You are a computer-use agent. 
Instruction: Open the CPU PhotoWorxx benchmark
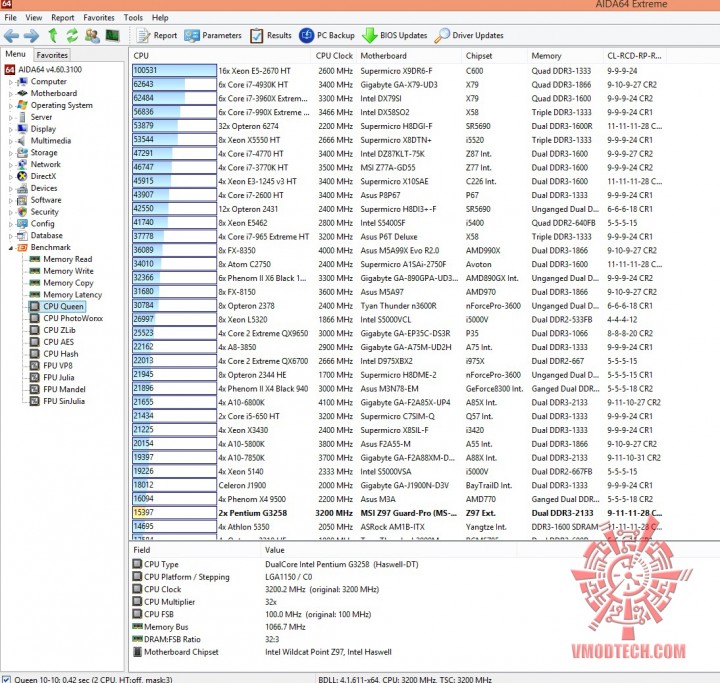pos(73,318)
